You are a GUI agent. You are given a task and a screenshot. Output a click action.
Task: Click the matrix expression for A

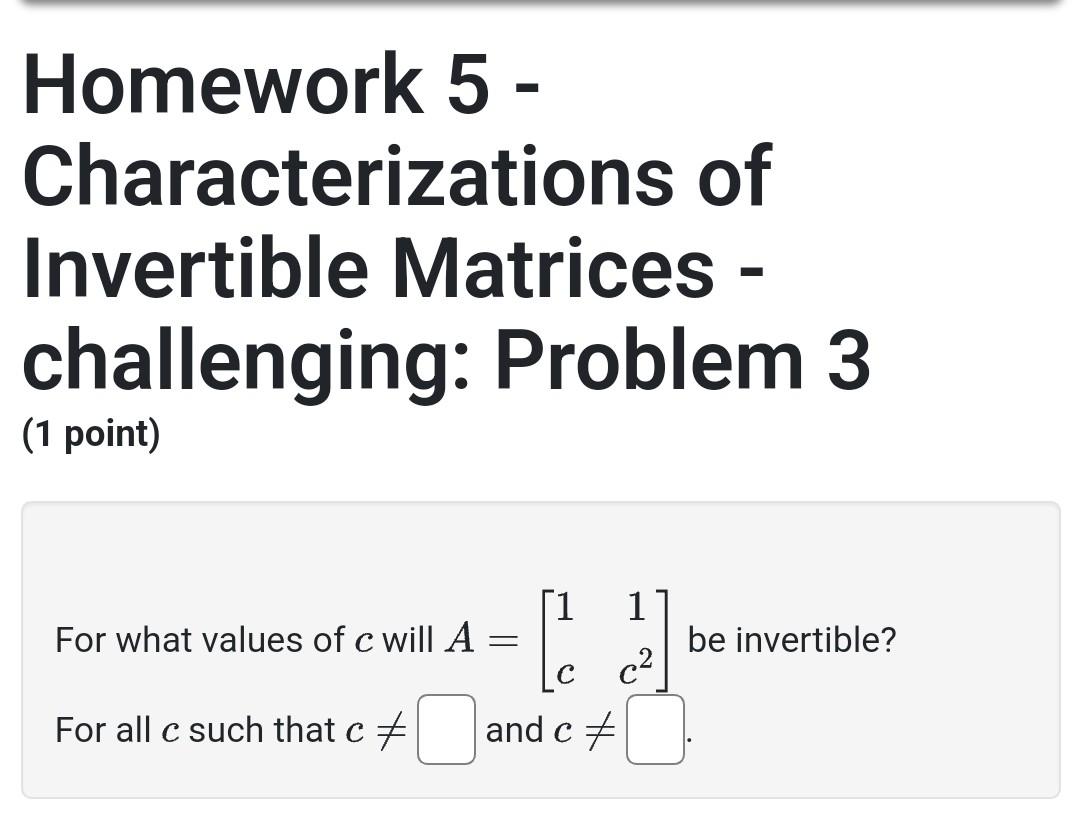[610, 638]
